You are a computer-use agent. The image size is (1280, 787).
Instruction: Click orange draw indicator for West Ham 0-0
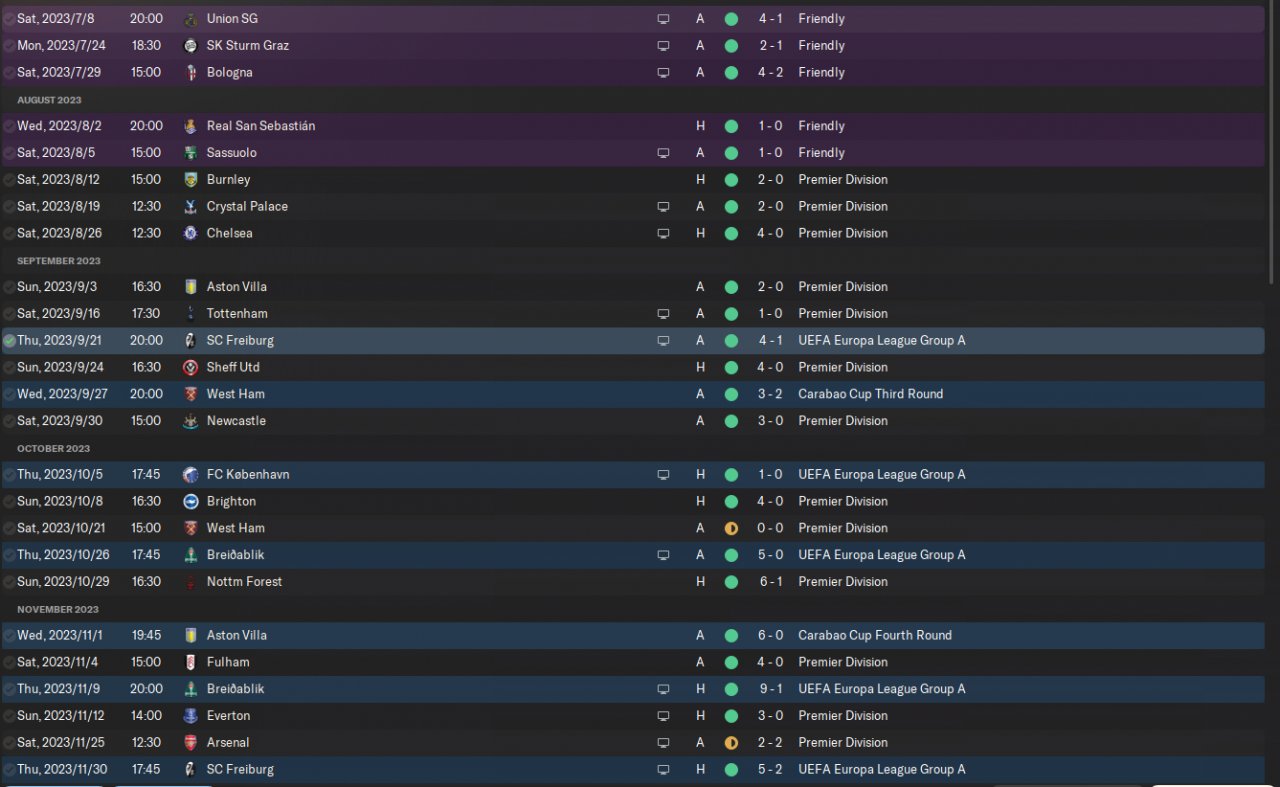731,528
